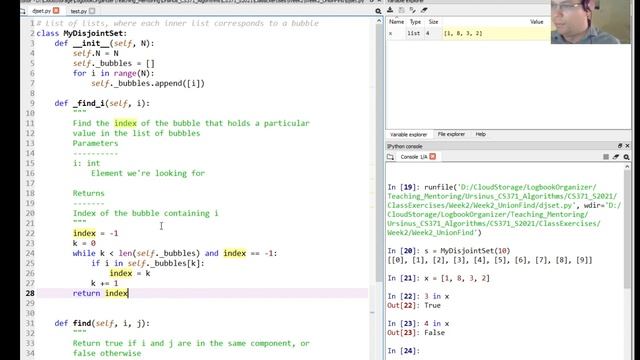The image size is (640, 360).
Task: Click 'x = [1, 8, 3, 2]' console line
Action: tap(457, 278)
